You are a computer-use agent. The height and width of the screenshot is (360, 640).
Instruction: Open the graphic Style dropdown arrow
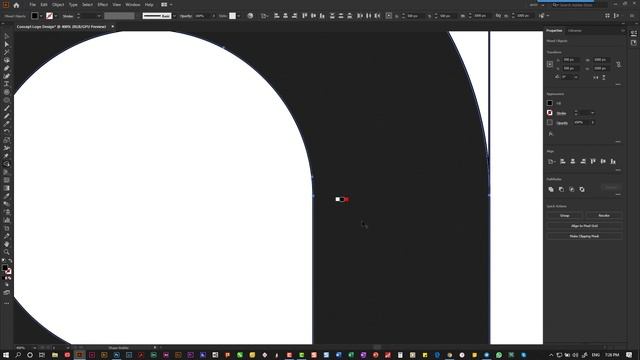pos(238,16)
